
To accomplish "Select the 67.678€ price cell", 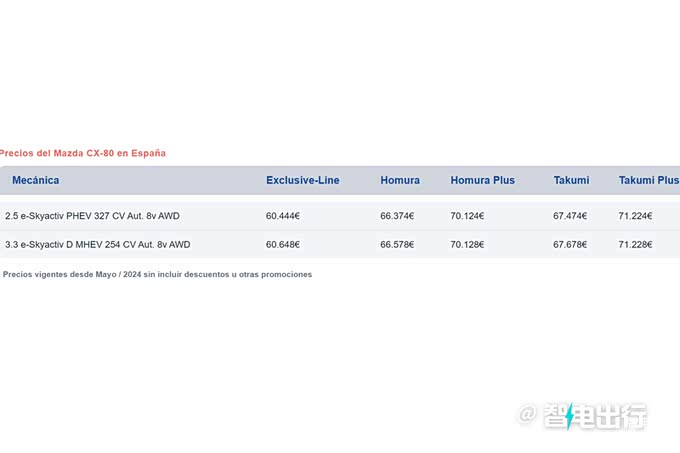I will (570, 244).
